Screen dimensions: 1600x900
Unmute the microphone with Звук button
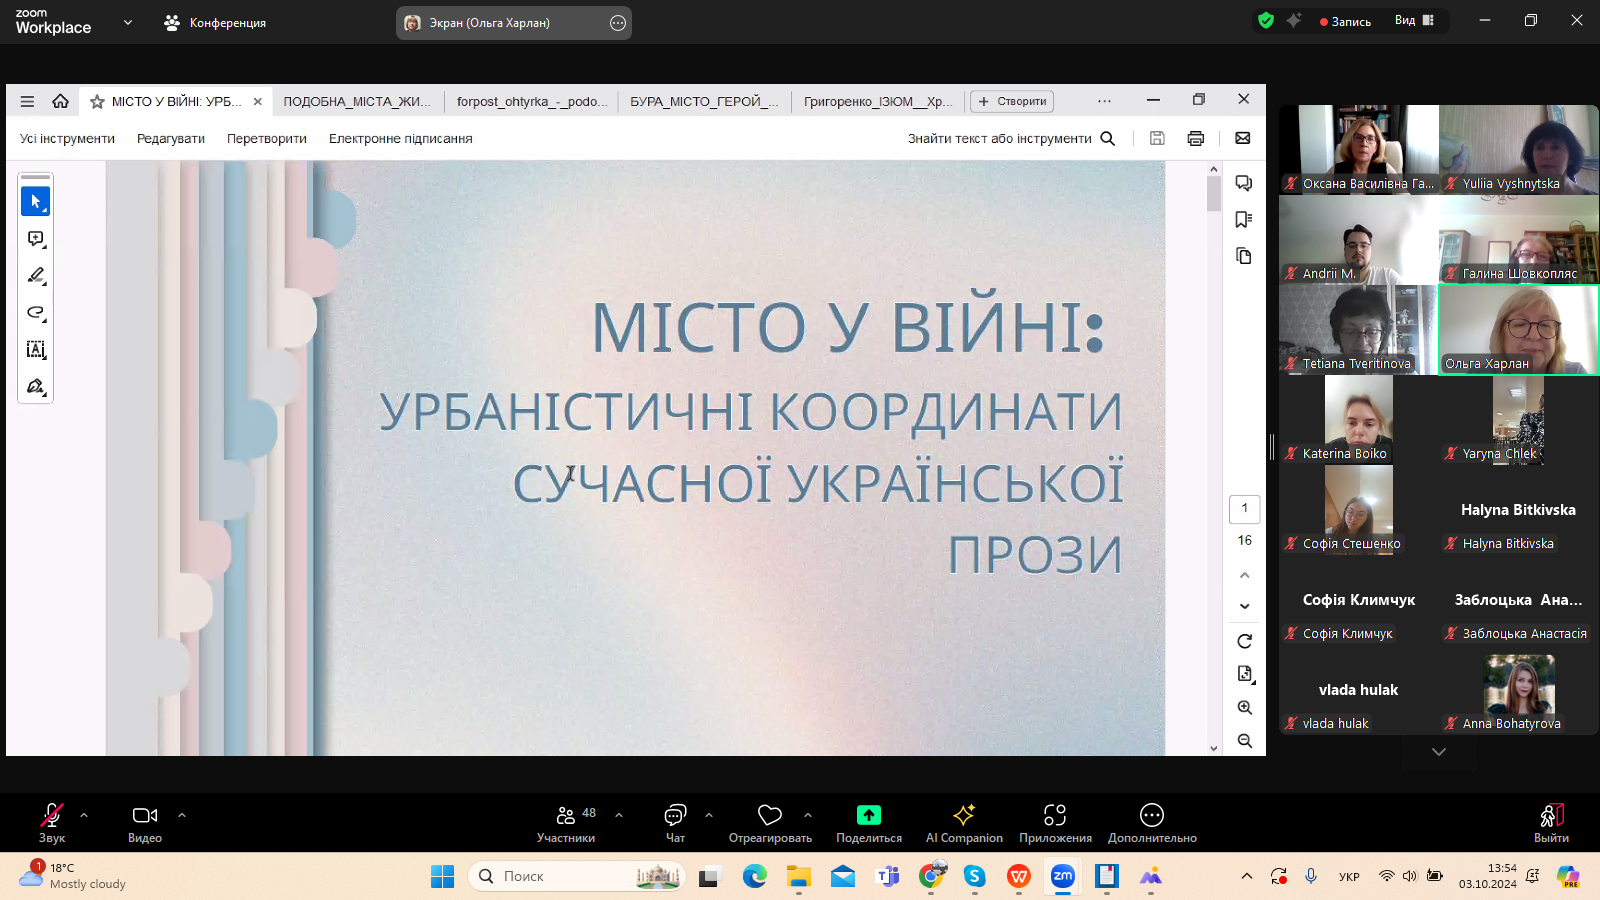pos(51,823)
